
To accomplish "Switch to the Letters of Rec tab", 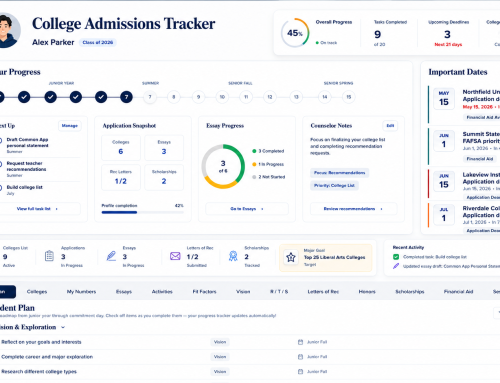I will (x=323, y=292).
